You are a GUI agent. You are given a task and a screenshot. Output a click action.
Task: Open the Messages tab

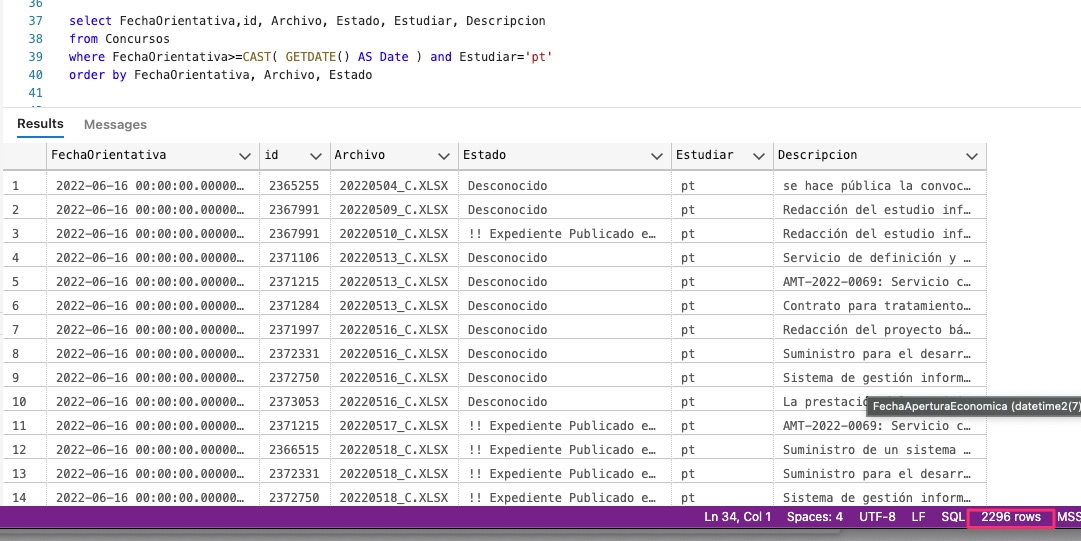click(115, 125)
